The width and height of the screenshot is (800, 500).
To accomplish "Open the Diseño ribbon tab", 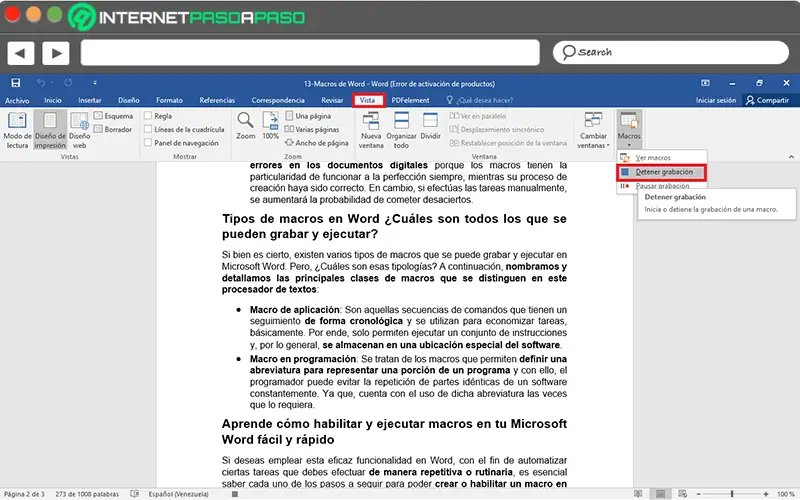I will [129, 101].
